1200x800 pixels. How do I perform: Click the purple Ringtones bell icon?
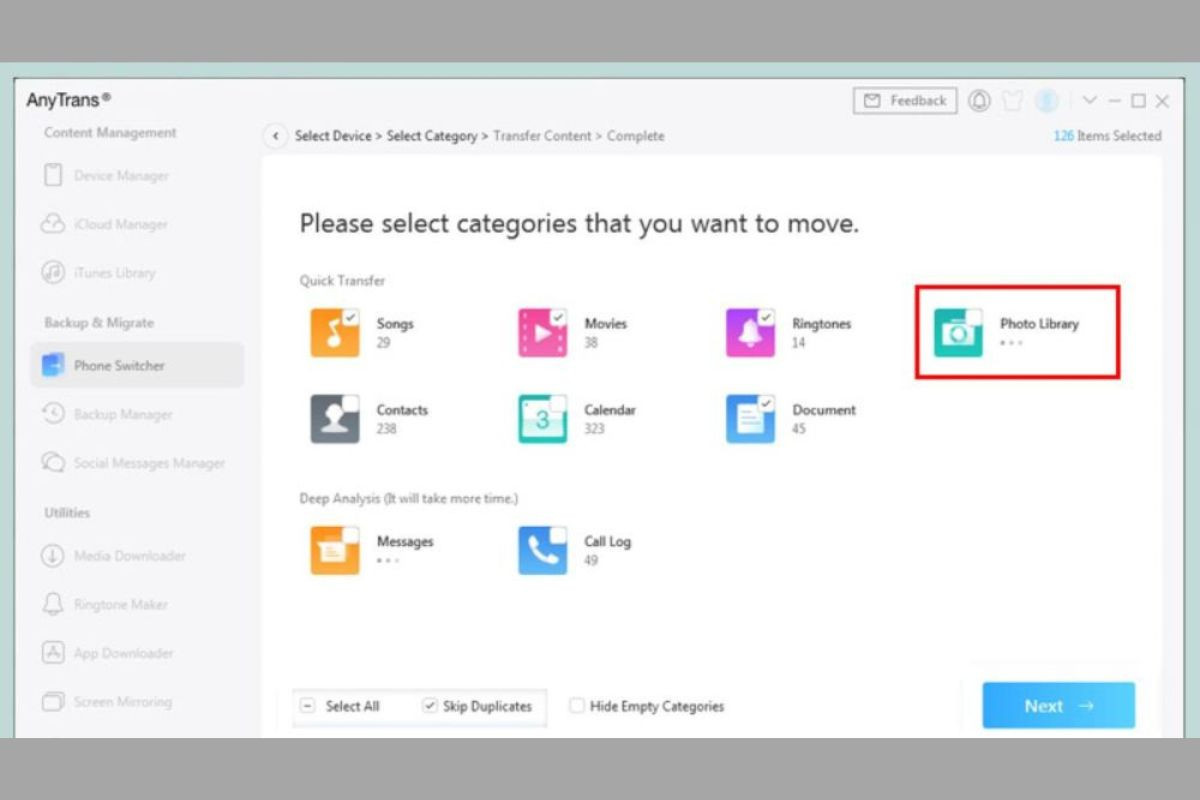(750, 333)
